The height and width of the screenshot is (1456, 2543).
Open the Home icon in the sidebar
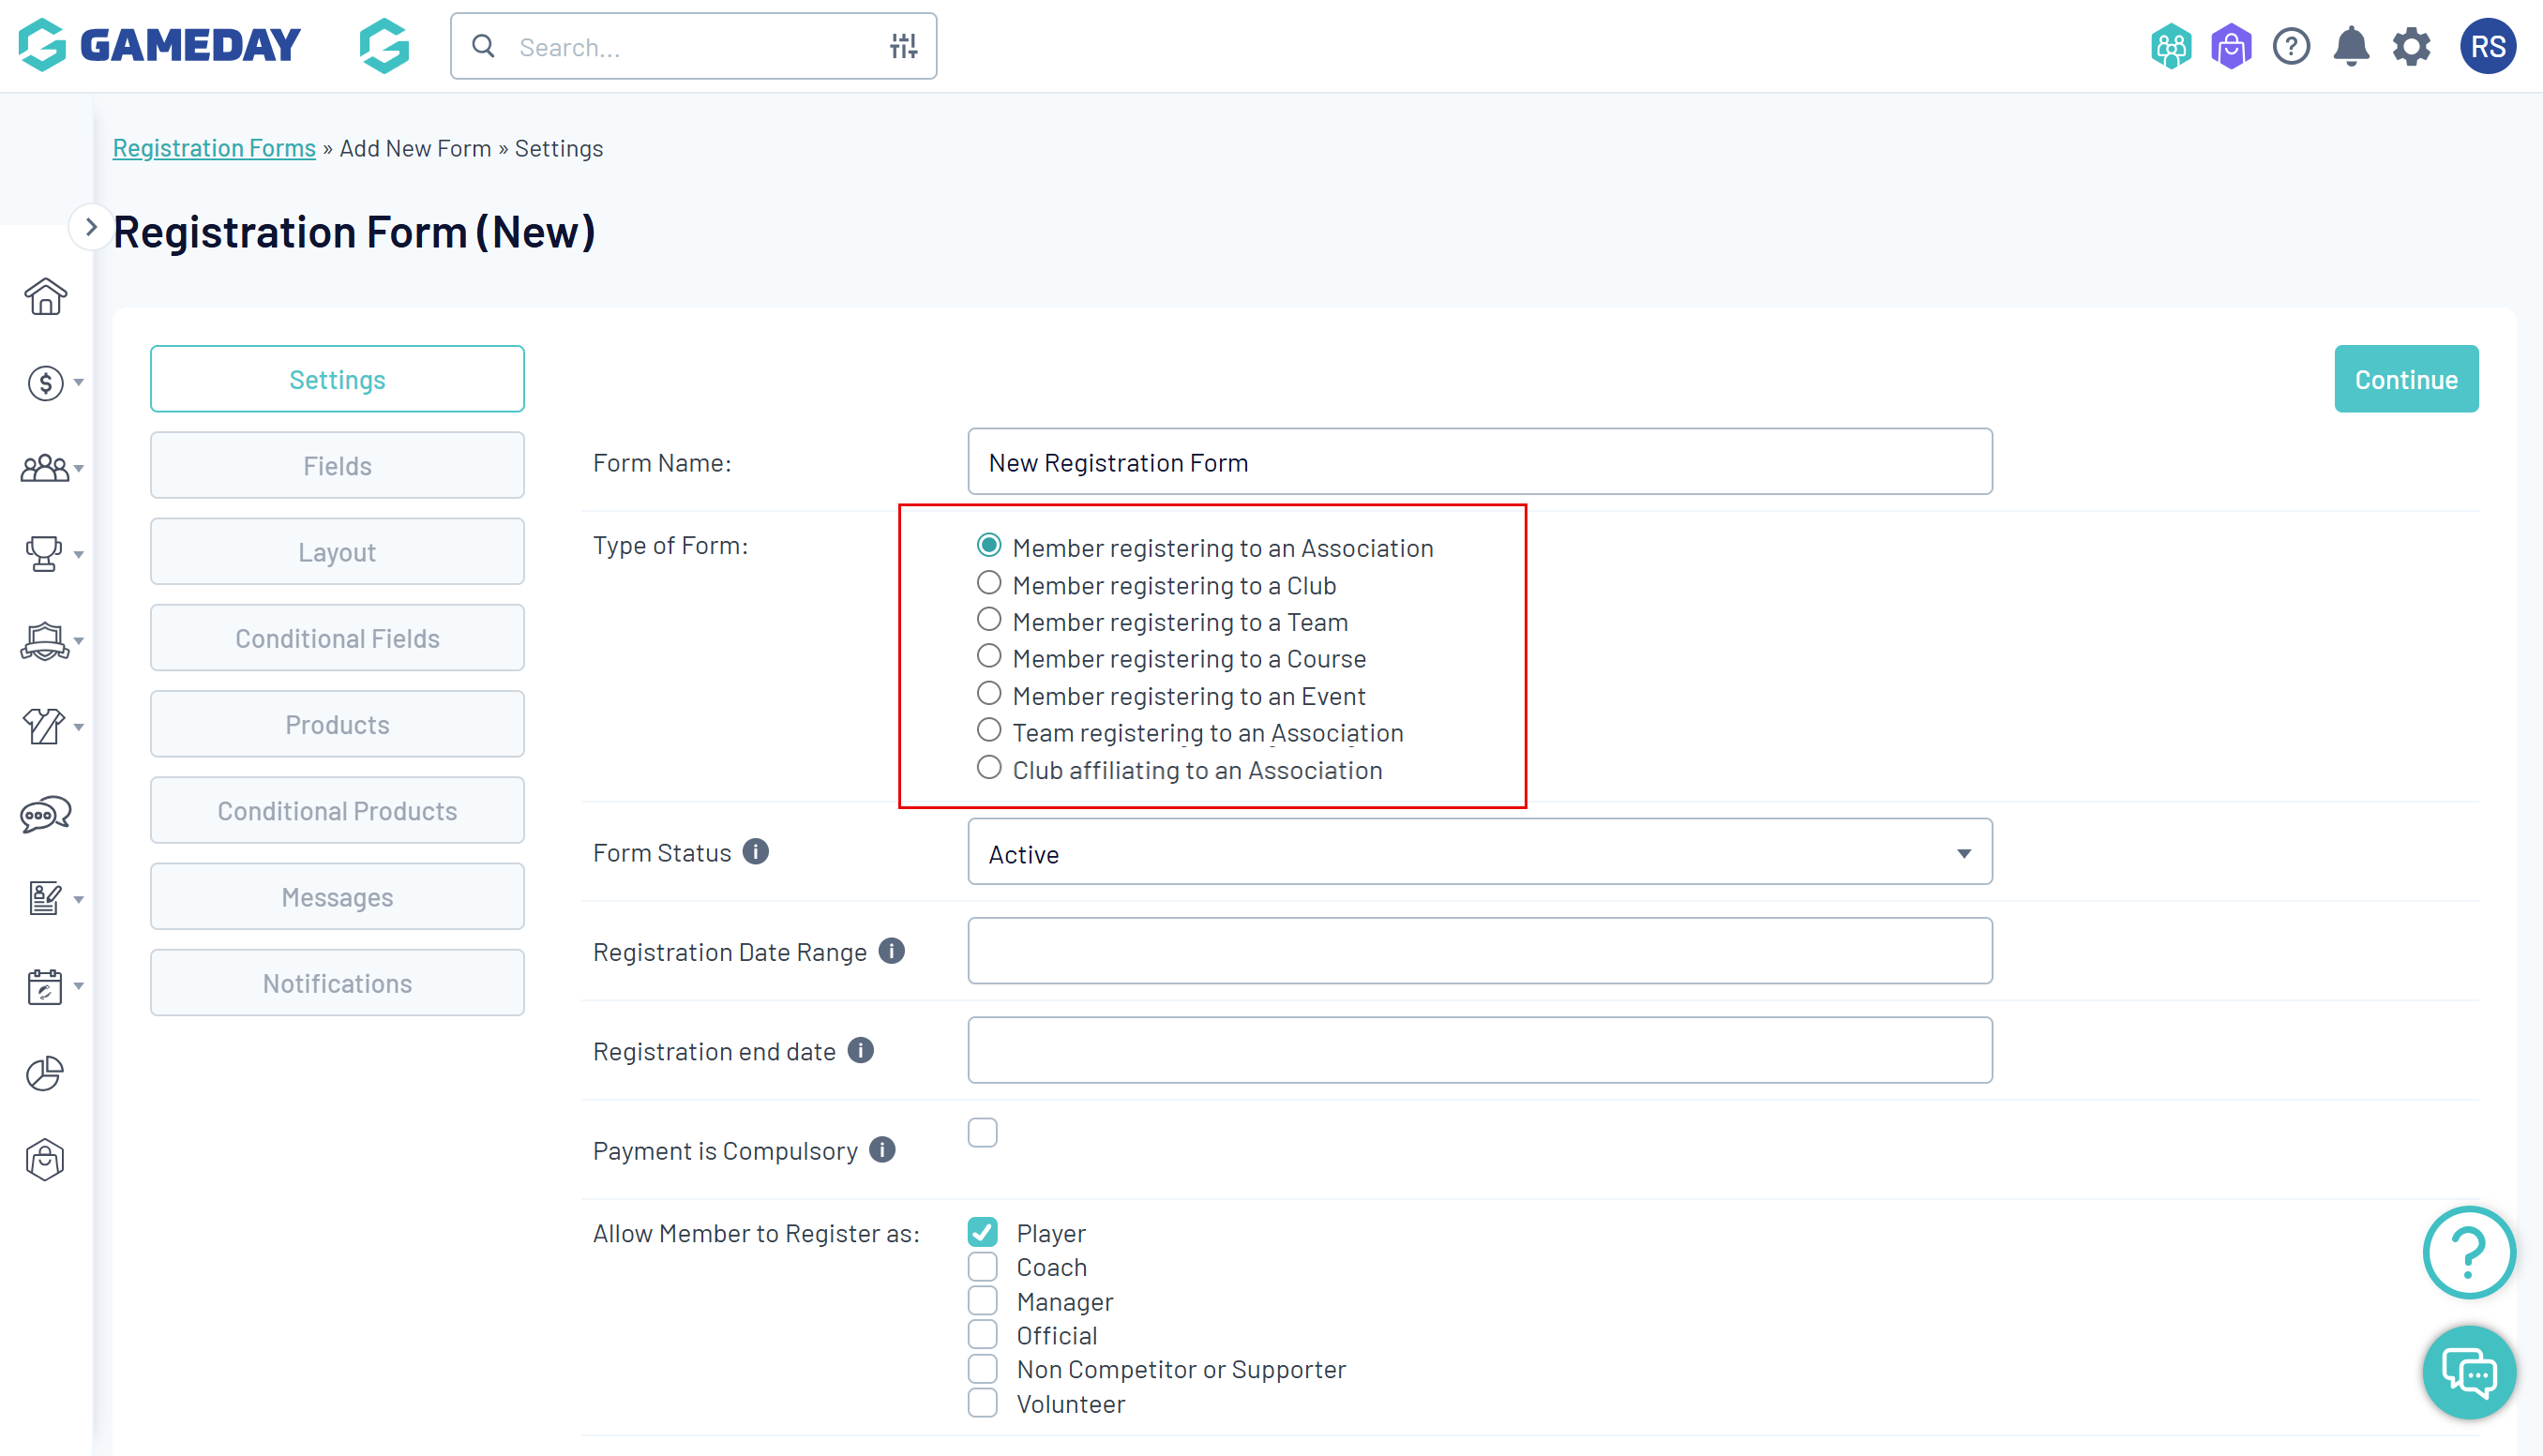[x=45, y=297]
